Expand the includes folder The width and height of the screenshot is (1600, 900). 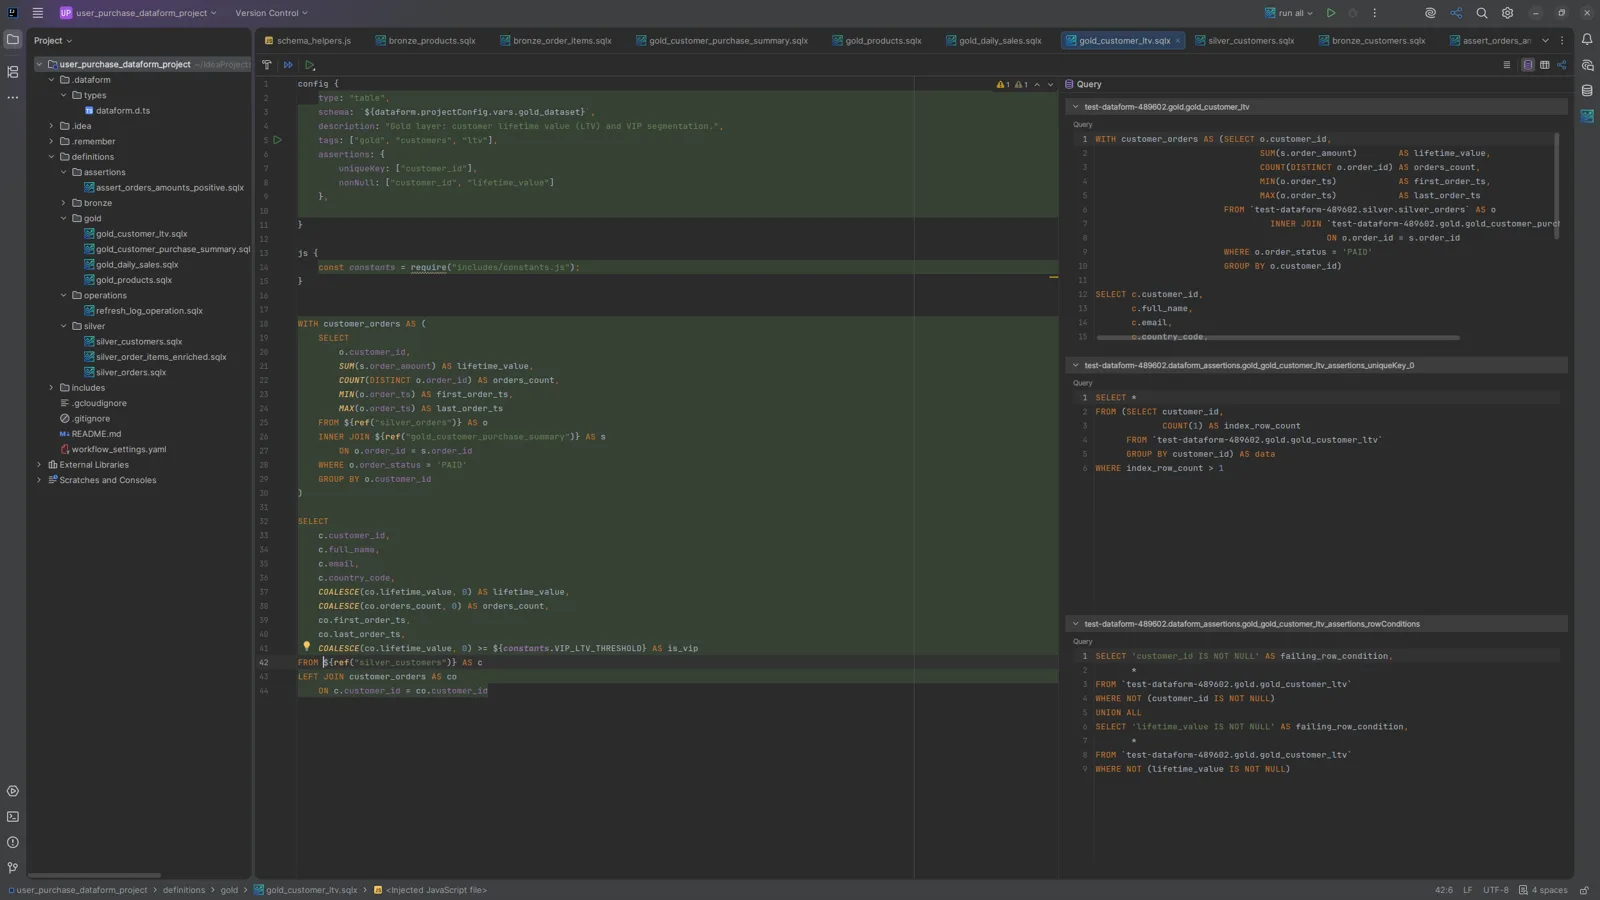pos(52,388)
